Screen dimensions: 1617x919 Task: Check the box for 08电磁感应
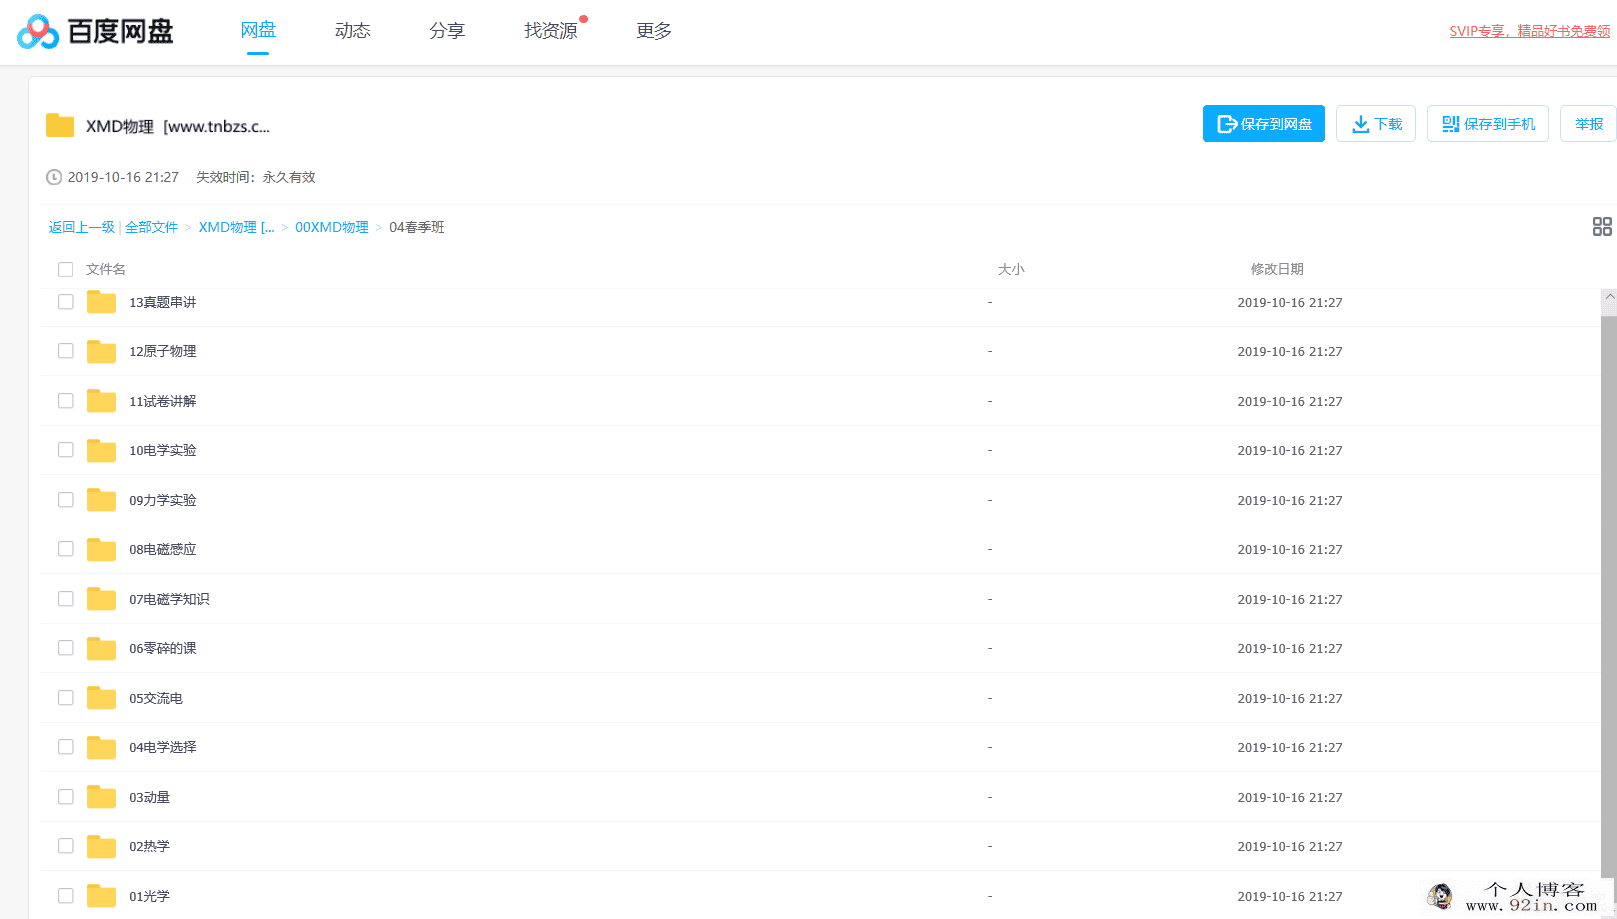pos(66,549)
